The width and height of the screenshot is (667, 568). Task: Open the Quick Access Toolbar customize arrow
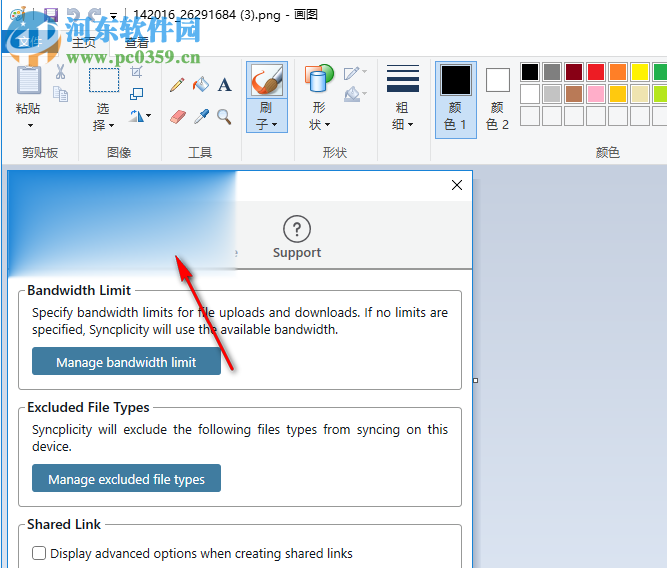114,16
